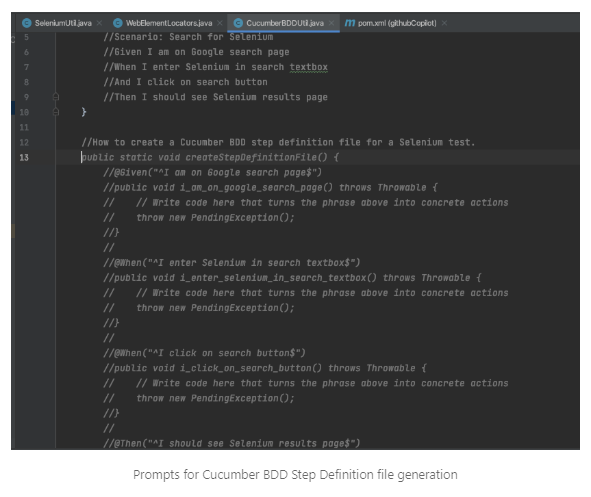Click the SeleniumUtil.java class icon
The width and height of the screenshot is (591, 497).
click(x=26, y=23)
